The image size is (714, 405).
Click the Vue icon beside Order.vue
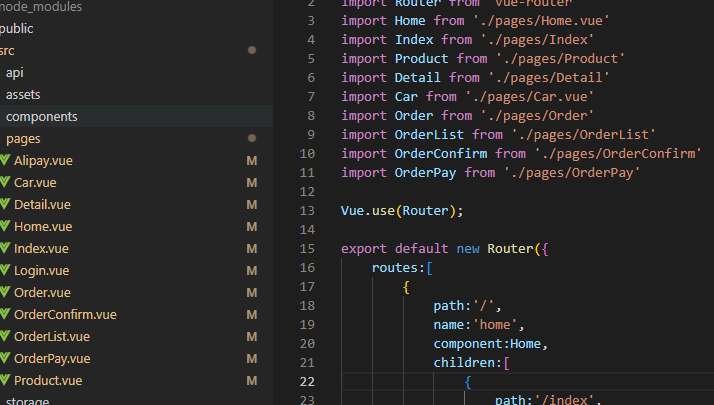point(5,292)
